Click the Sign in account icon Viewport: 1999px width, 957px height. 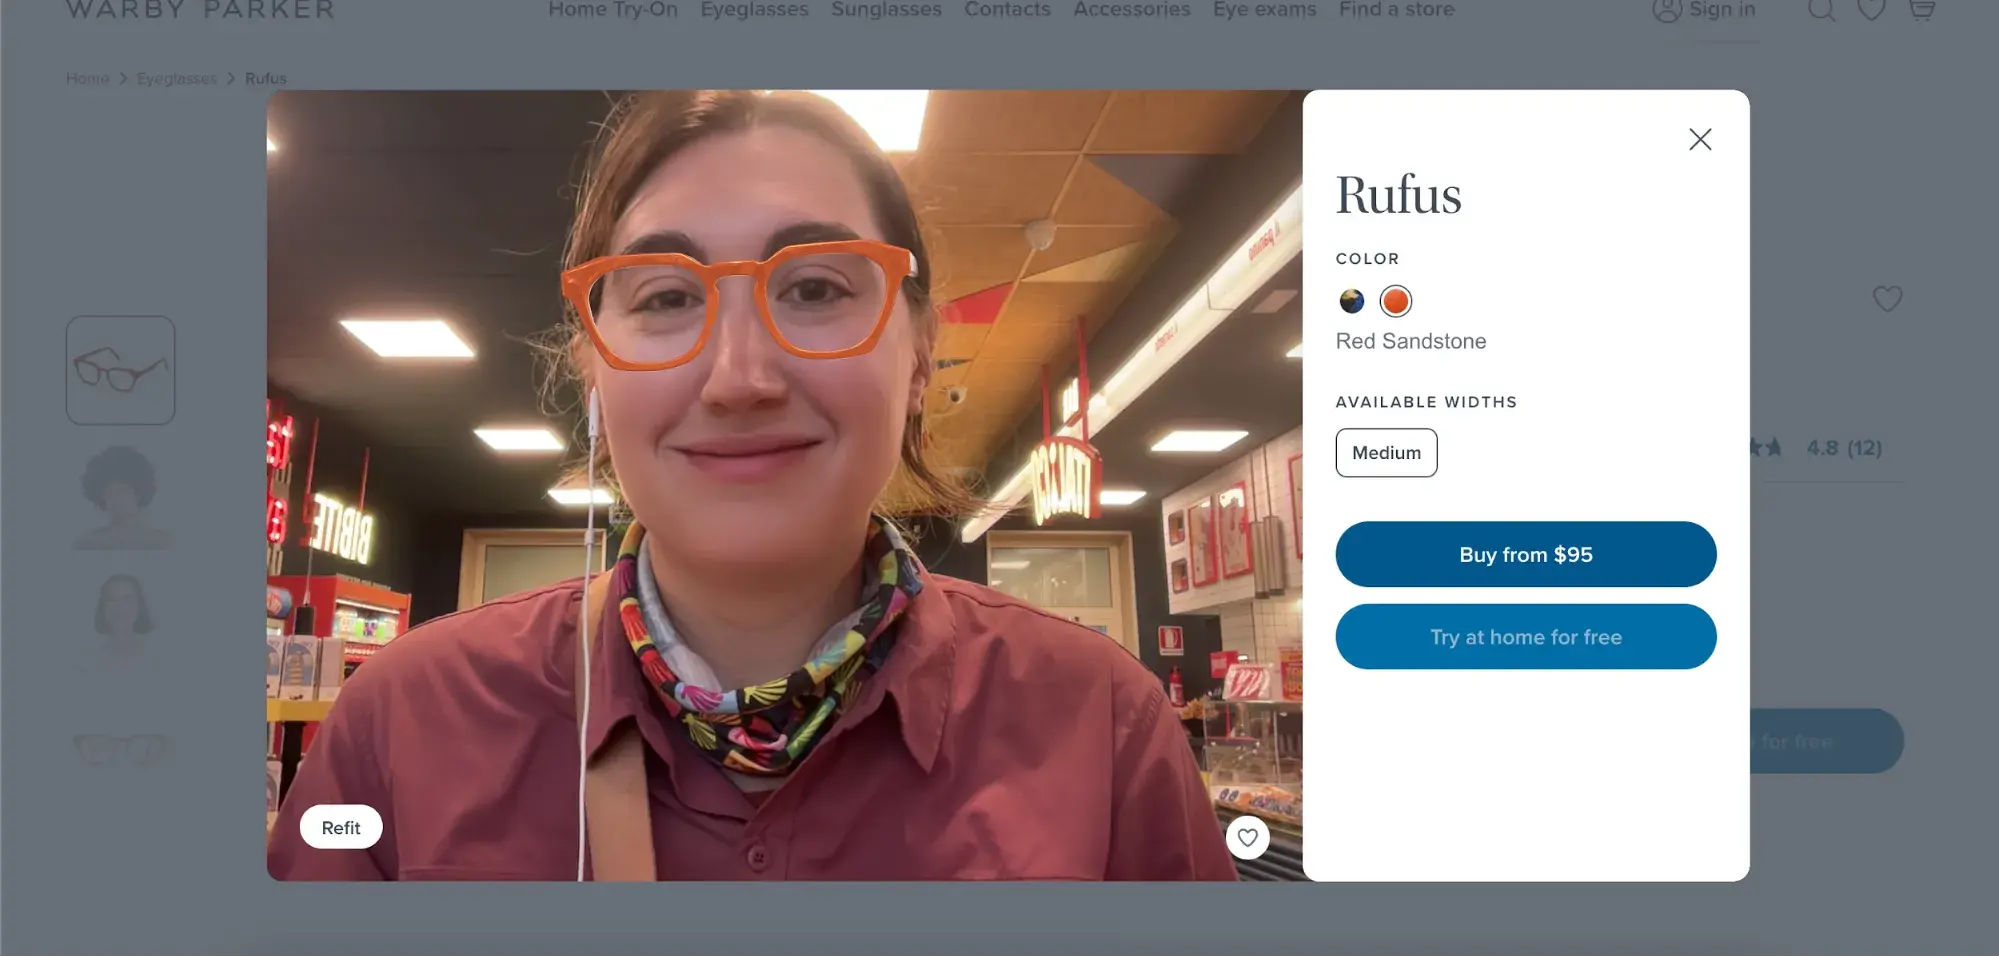pos(1667,10)
